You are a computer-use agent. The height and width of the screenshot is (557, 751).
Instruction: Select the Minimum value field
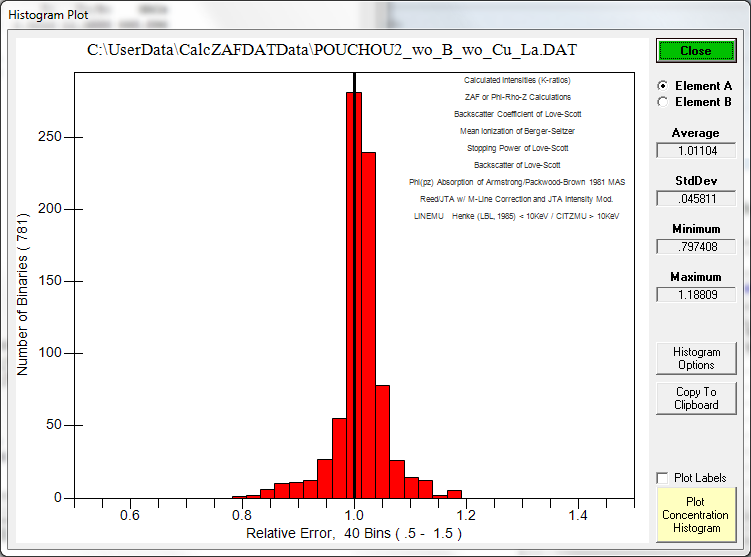[696, 247]
